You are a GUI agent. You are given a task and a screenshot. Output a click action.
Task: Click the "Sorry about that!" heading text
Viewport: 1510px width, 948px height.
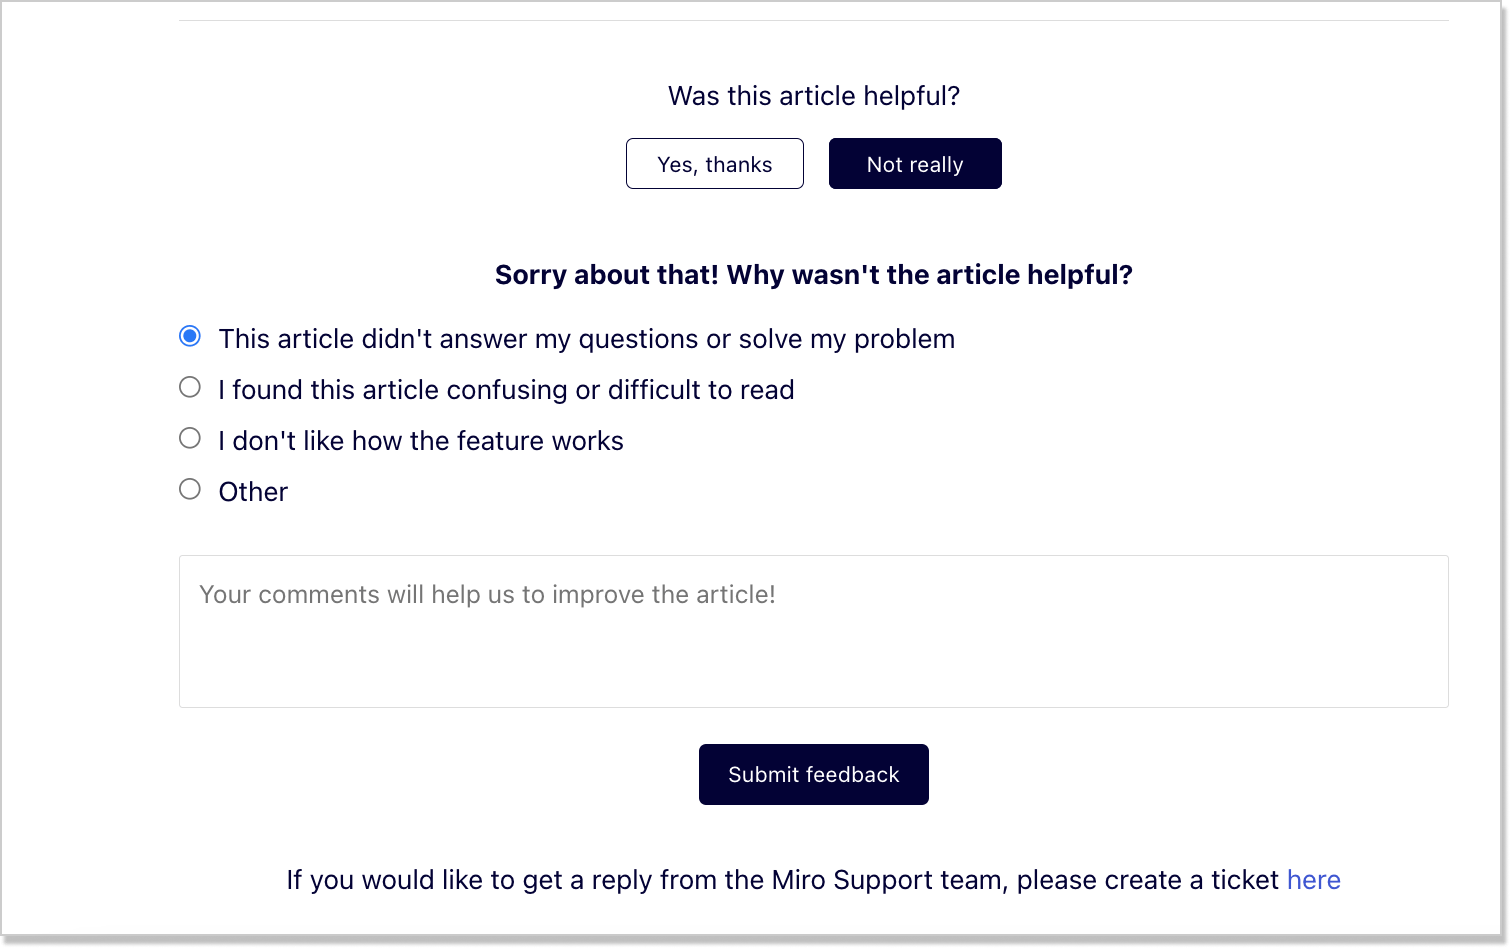pos(607,275)
